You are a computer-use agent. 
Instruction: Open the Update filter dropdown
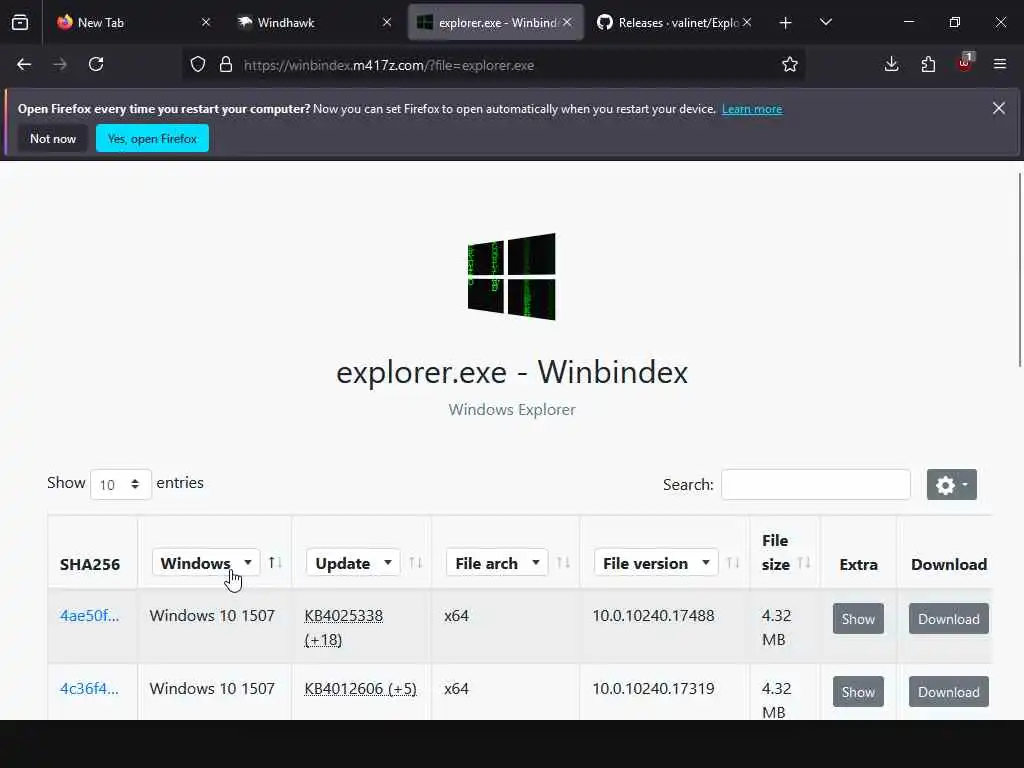click(353, 563)
